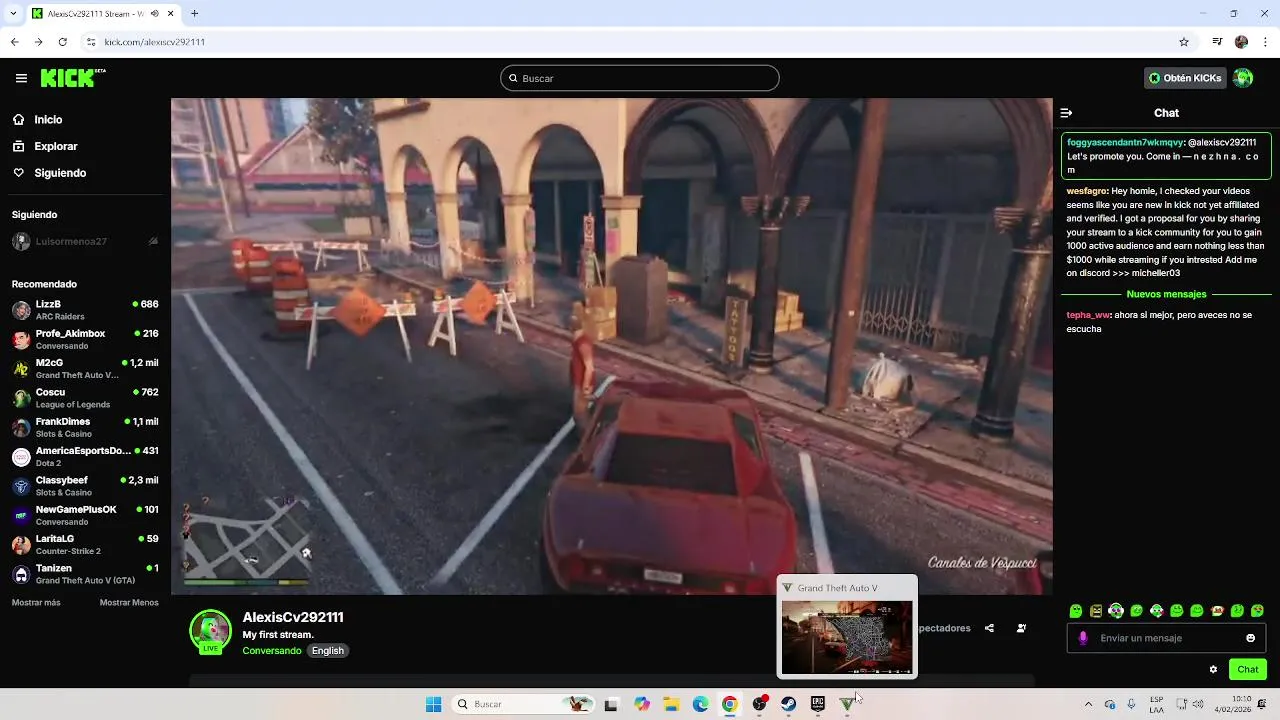The width and height of the screenshot is (1280, 720).
Task: Click the Obtén KICKs button
Action: click(x=1185, y=78)
